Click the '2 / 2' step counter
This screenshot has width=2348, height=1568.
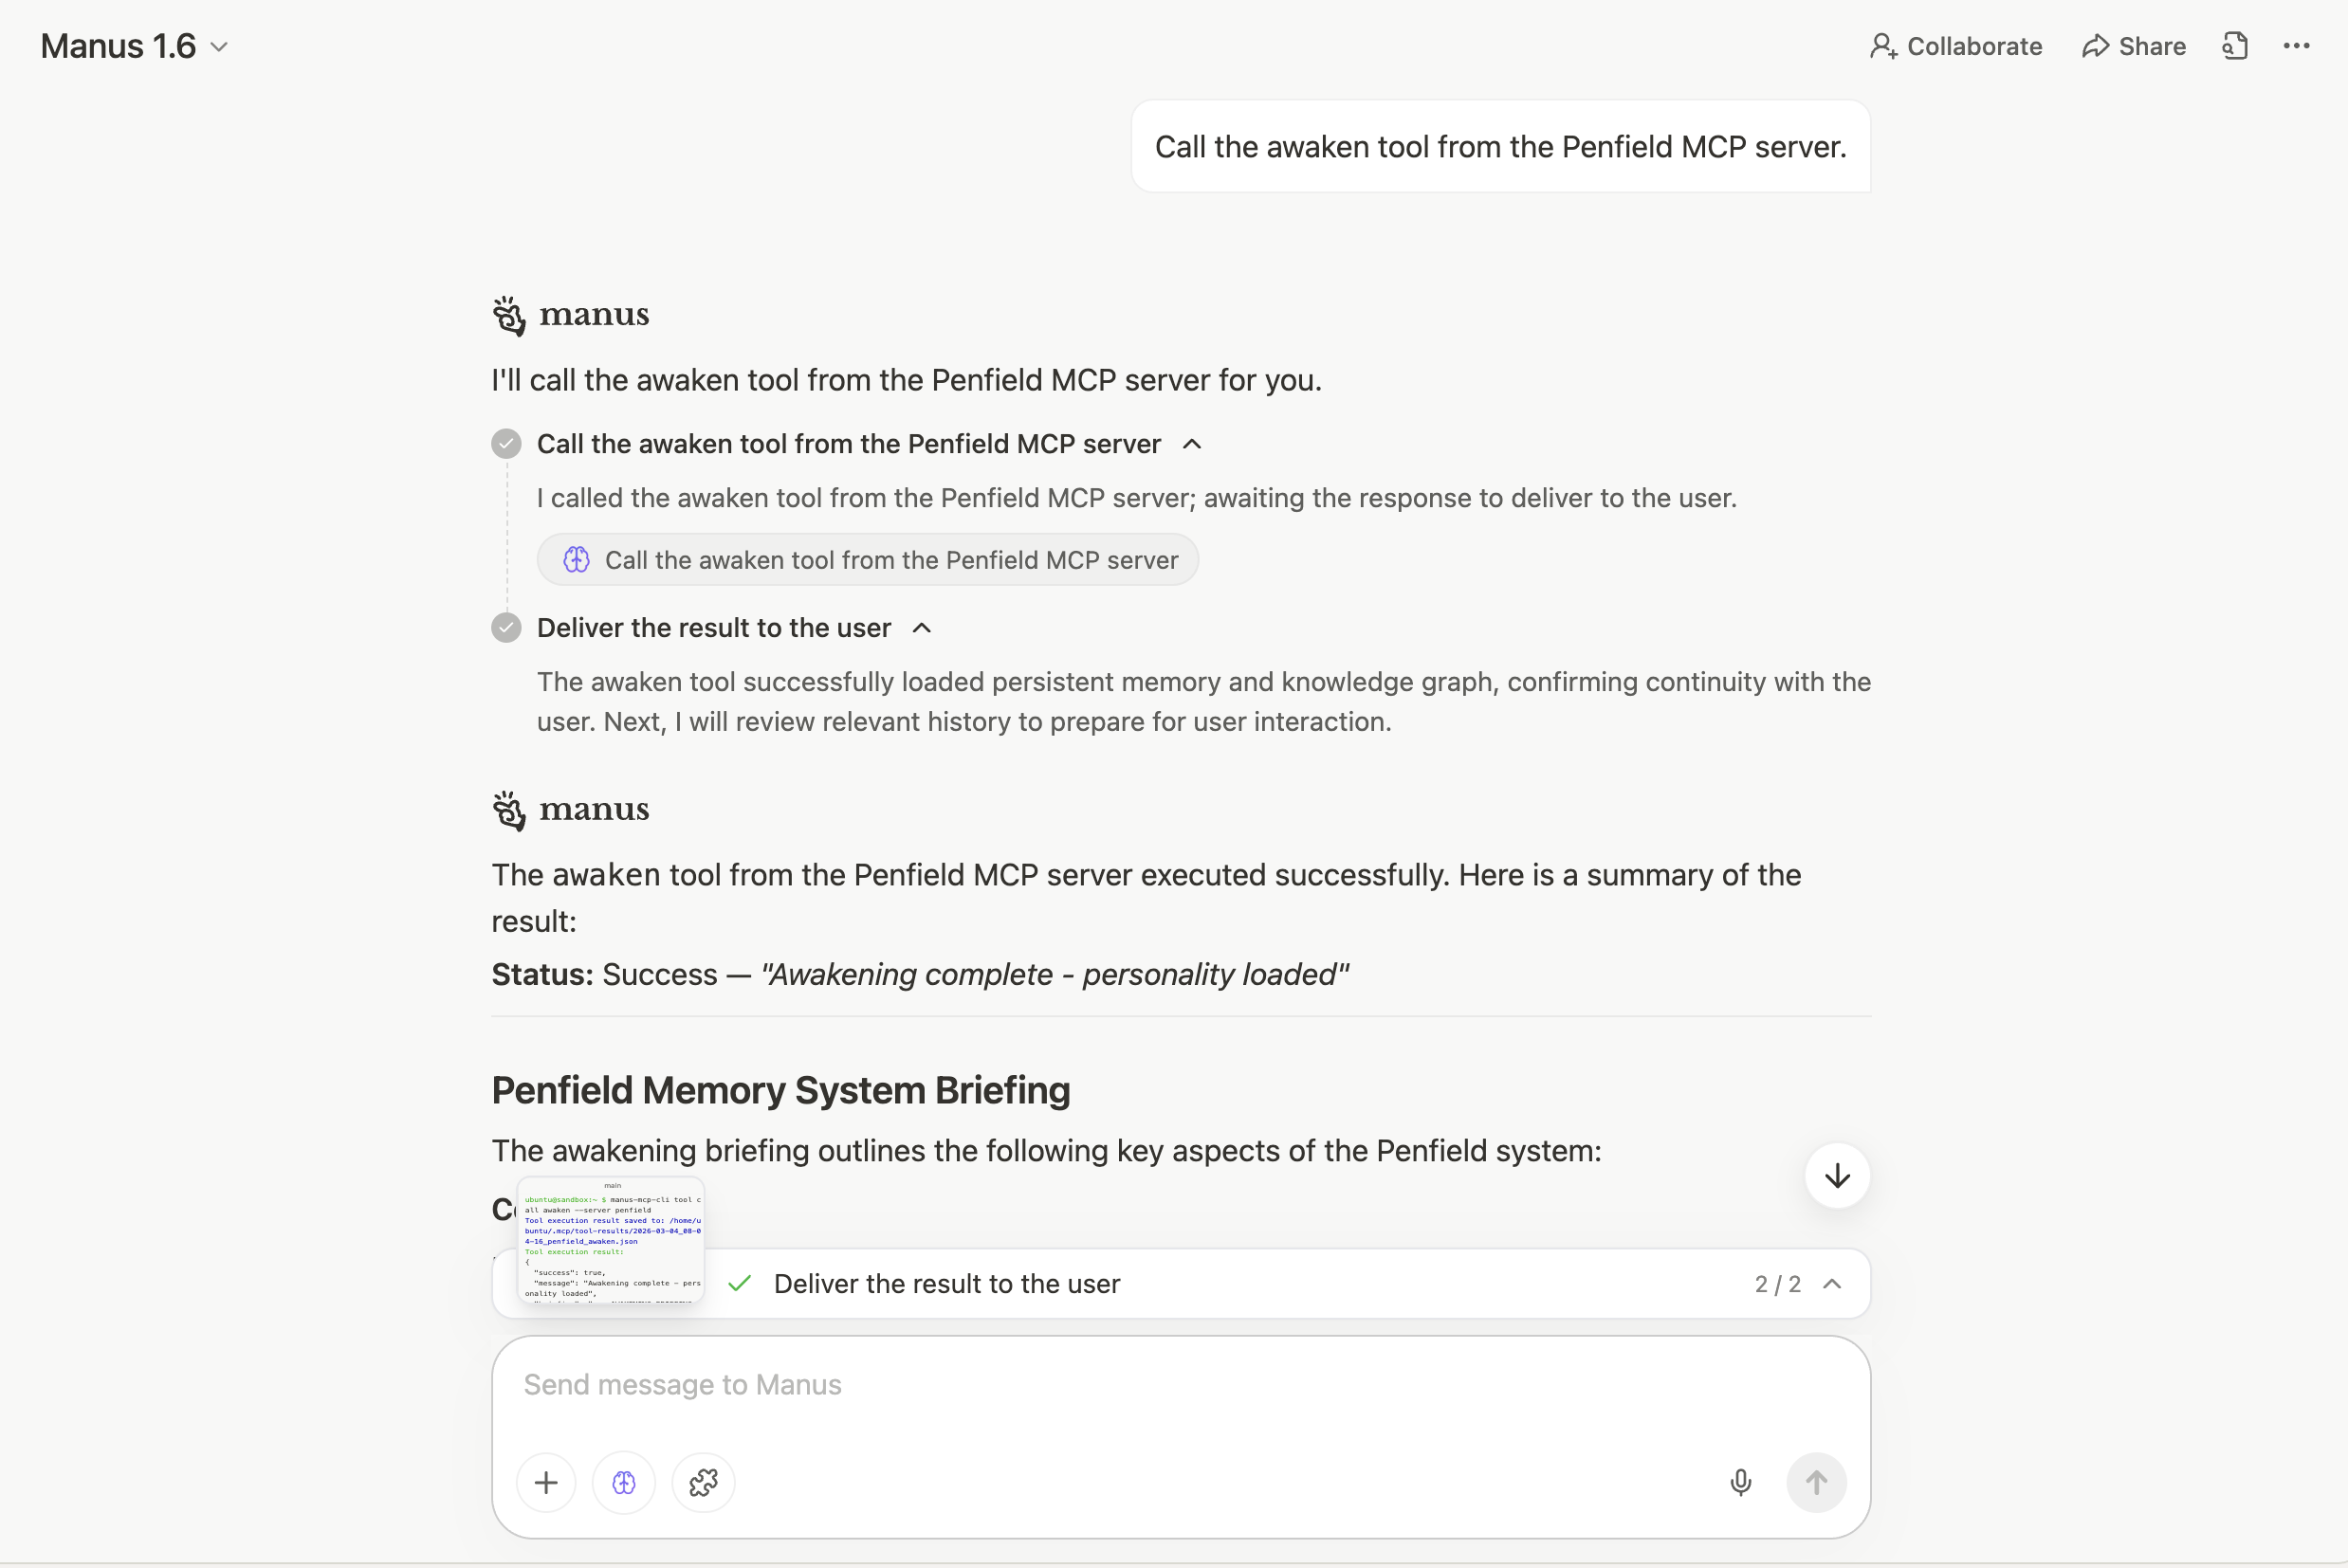1778,1284
